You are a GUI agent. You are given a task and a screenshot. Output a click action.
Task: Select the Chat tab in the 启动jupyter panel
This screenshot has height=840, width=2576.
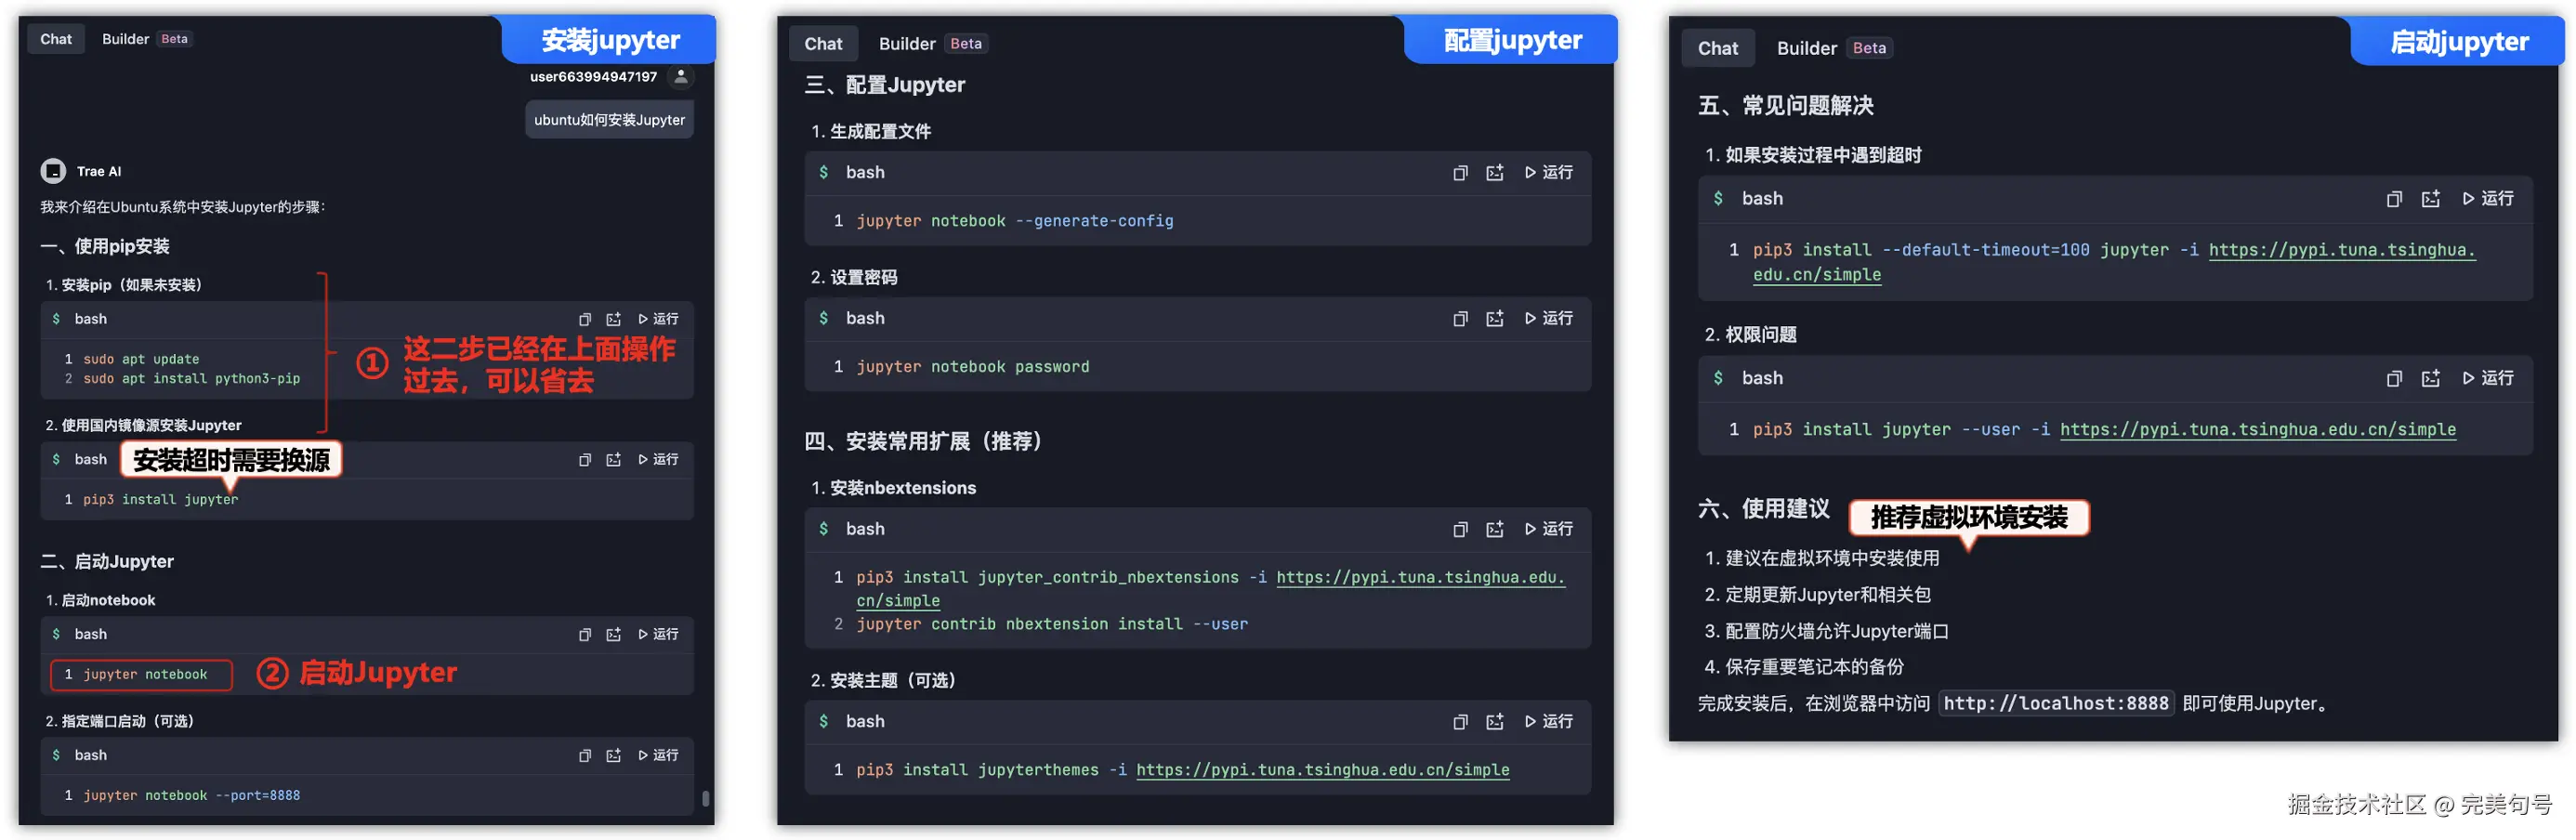(x=1718, y=48)
